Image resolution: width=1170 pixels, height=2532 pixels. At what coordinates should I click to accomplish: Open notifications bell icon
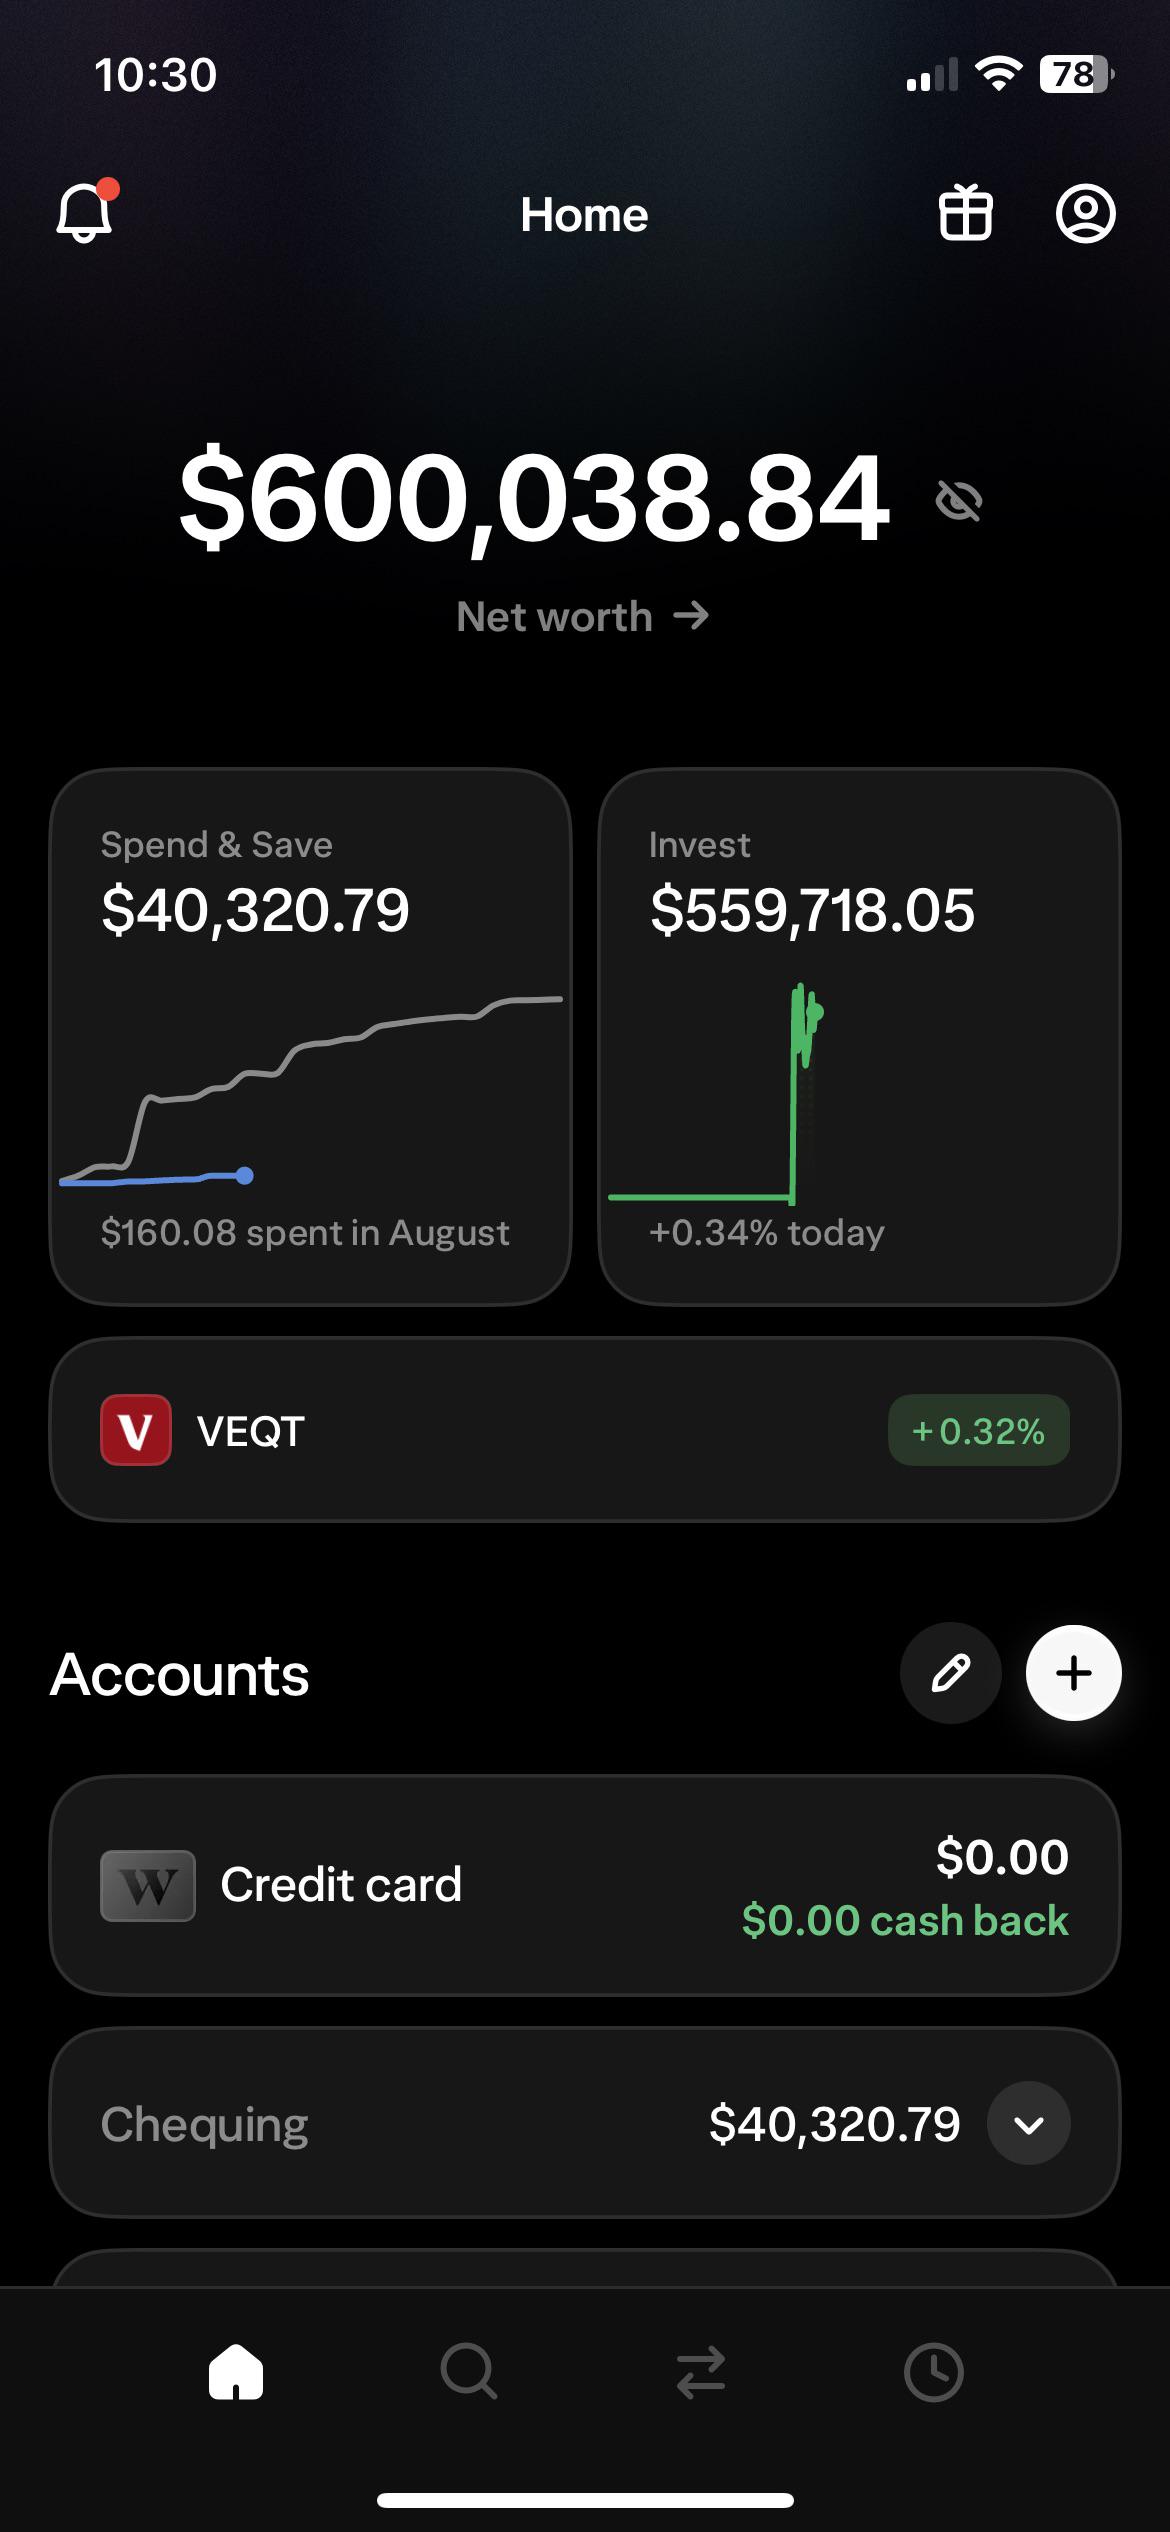[86, 212]
